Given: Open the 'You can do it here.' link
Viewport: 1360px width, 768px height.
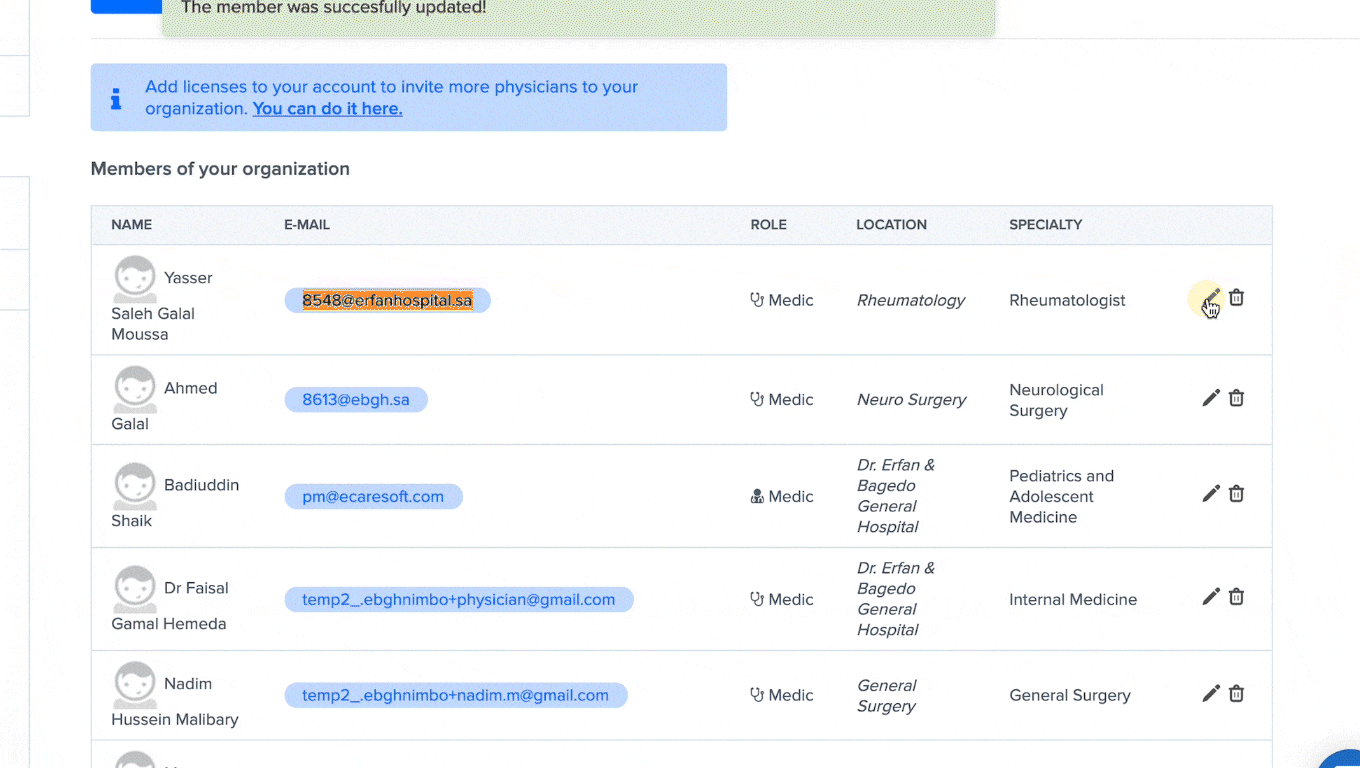Looking at the screenshot, I should [x=327, y=109].
